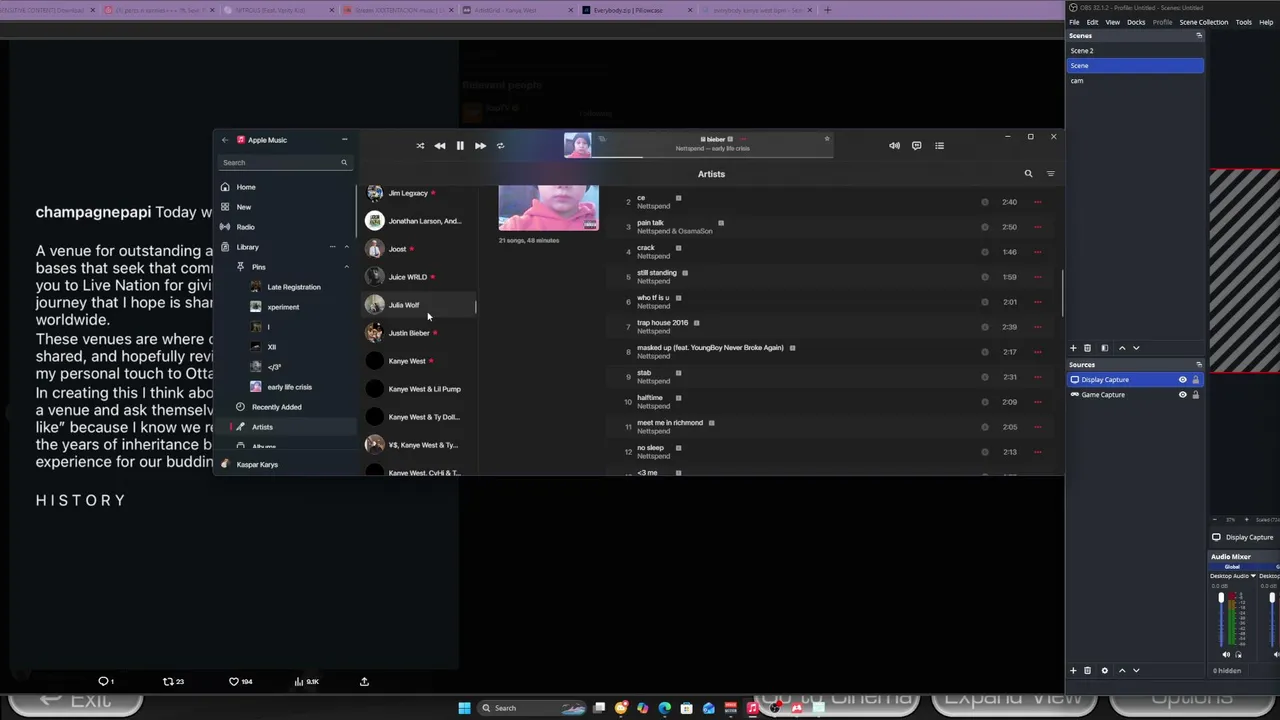Open the pinned Late Registration album
Screen dimensions: 1280x720
[294, 287]
